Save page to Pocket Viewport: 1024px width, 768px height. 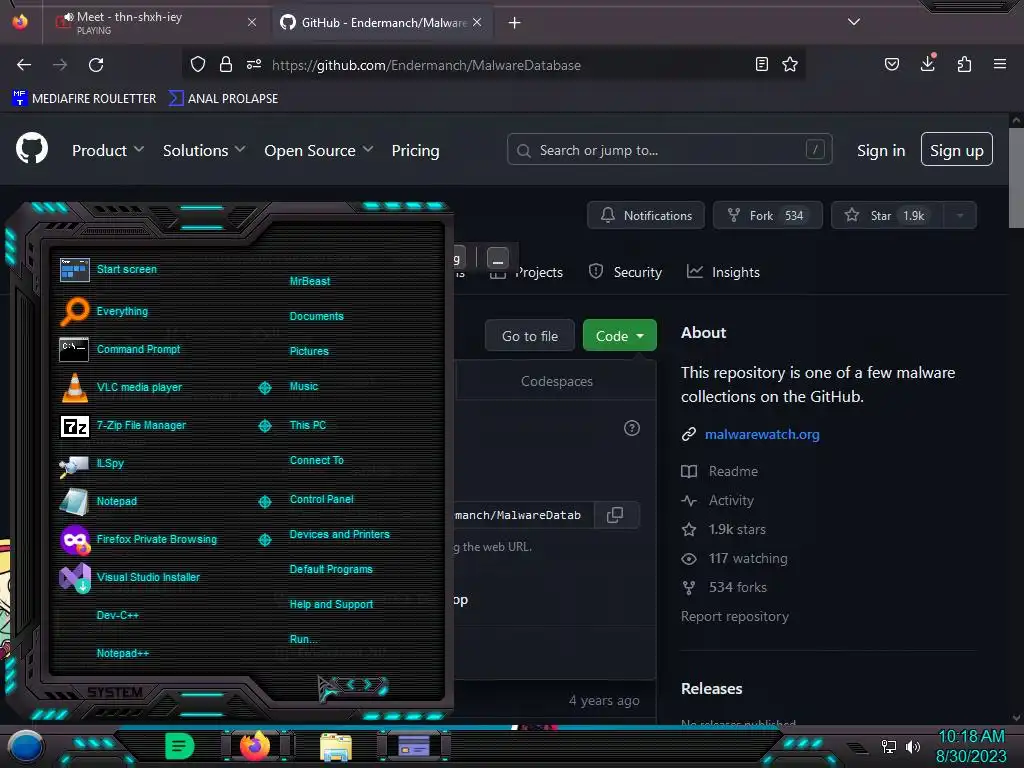coord(891,64)
